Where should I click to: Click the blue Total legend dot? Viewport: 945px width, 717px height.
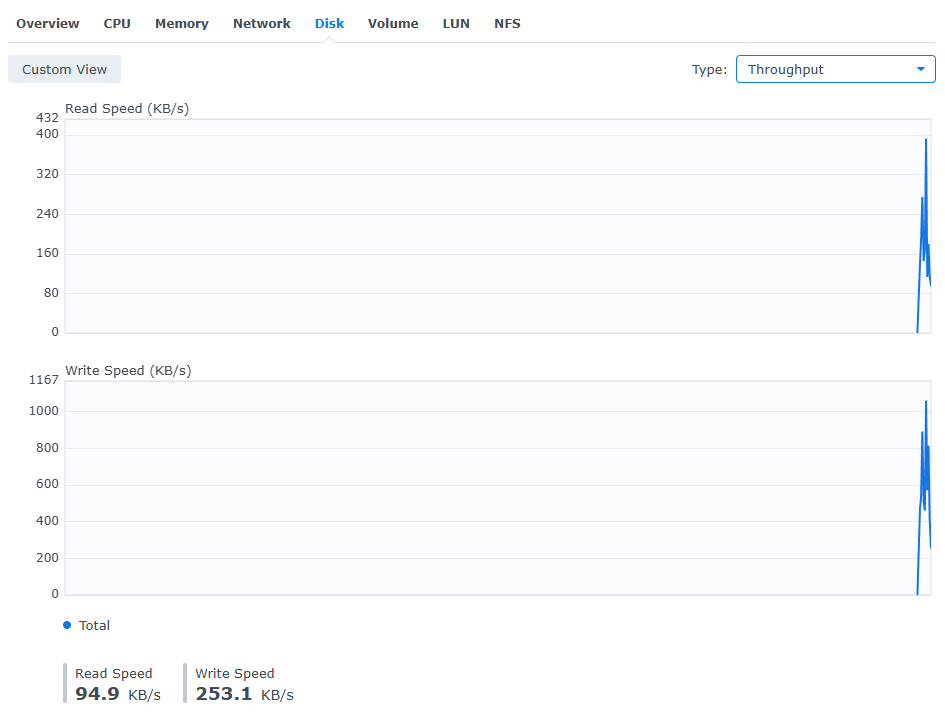tap(67, 625)
